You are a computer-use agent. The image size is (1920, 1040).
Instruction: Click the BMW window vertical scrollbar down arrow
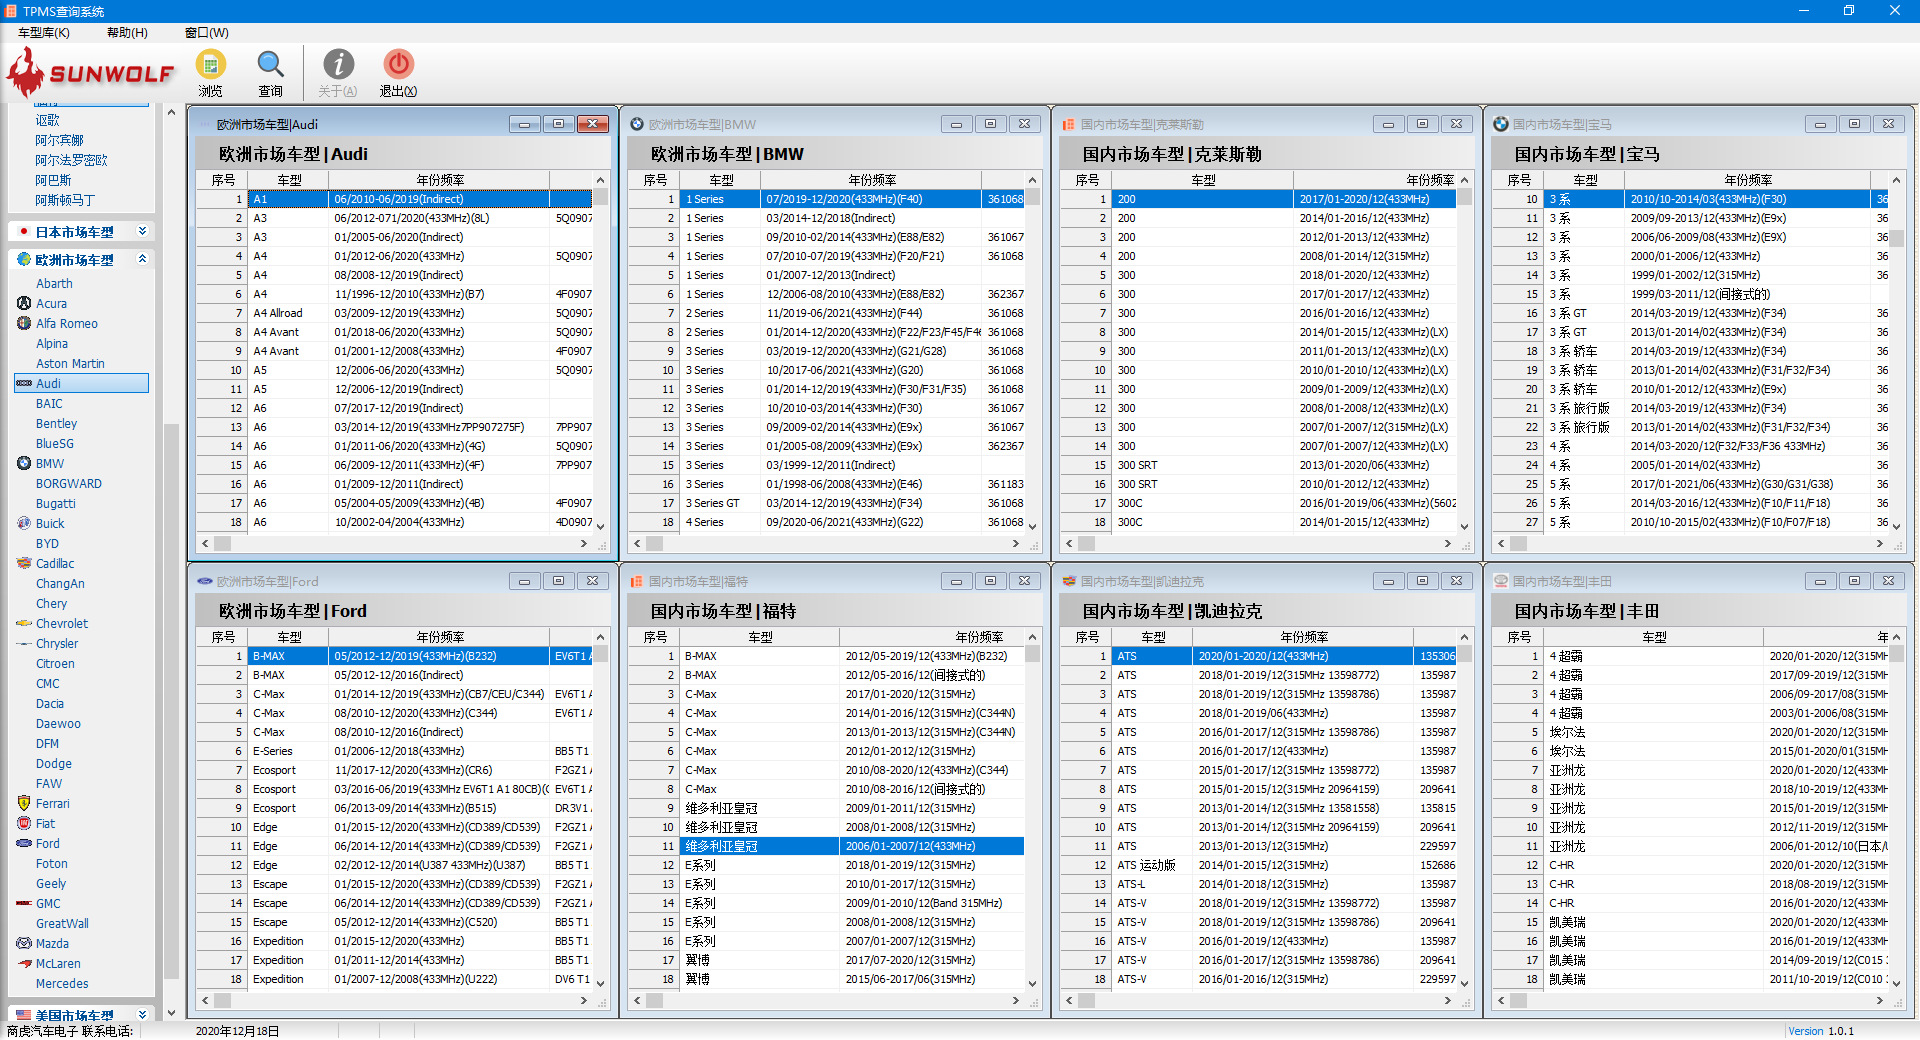(x=1033, y=526)
